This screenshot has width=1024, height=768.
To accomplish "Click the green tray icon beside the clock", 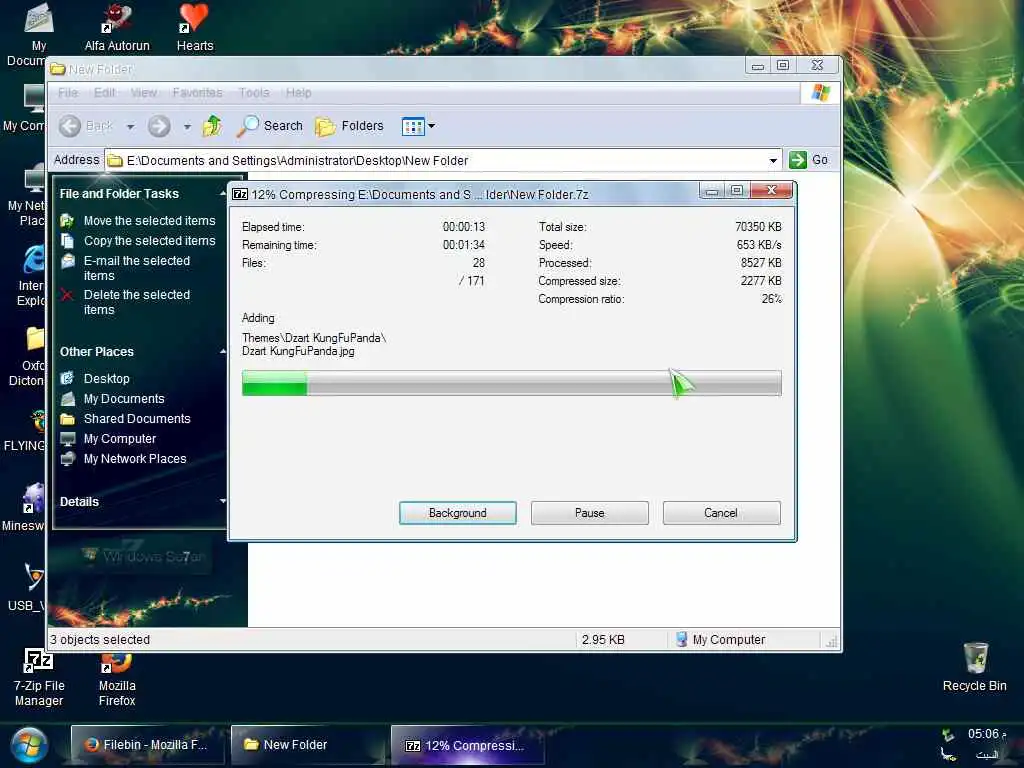I will (948, 735).
